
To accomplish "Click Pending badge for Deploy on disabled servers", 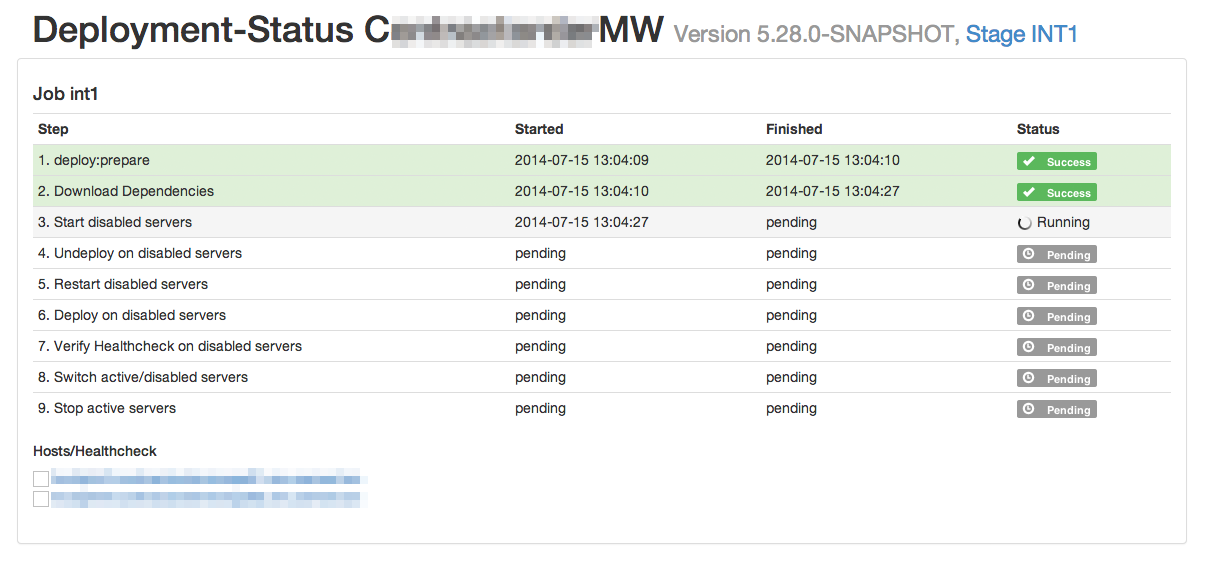I will (x=1056, y=317).
